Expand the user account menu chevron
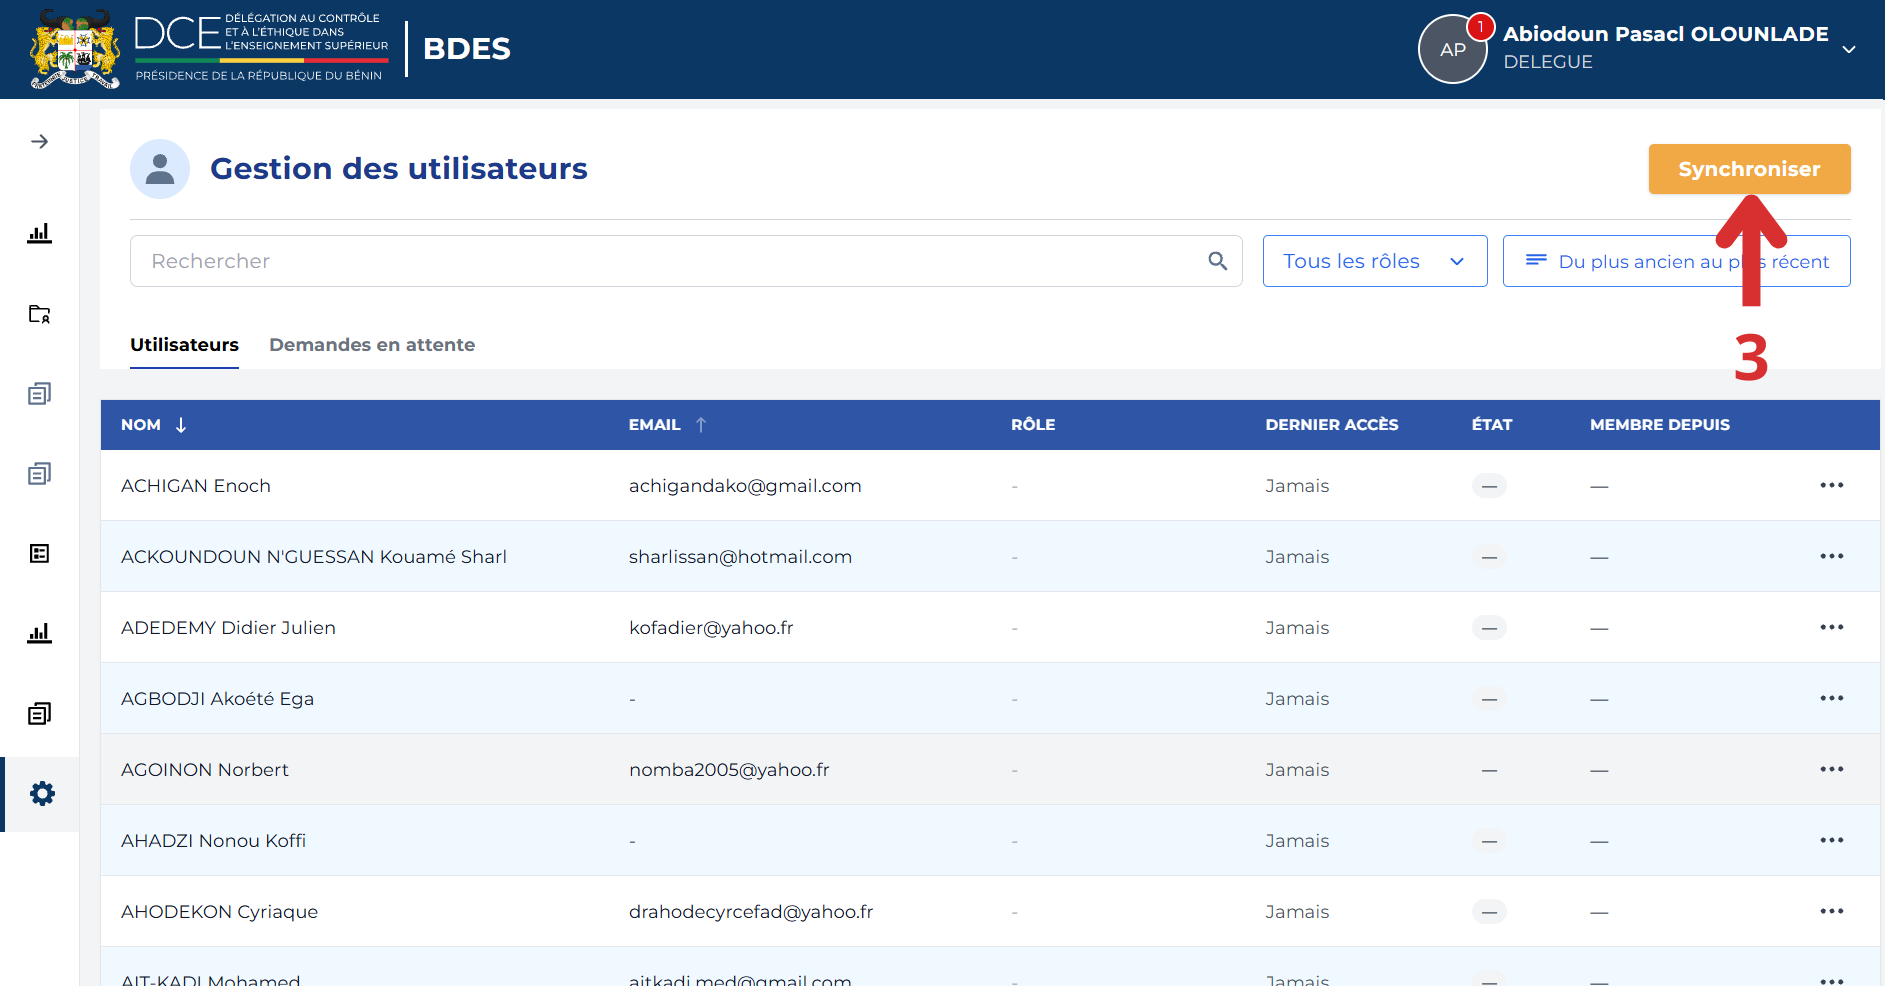Image resolution: width=1885 pixels, height=986 pixels. (1849, 49)
